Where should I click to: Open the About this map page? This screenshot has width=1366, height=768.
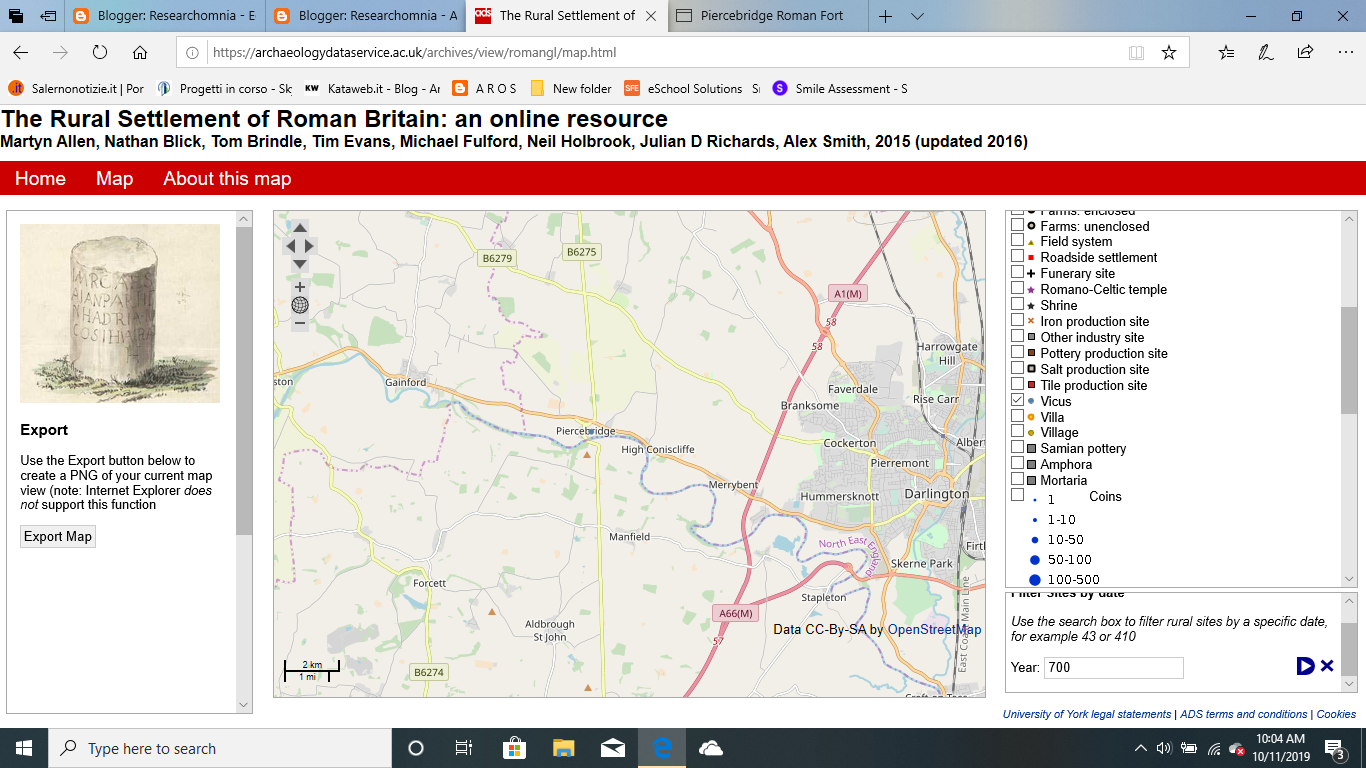tap(225, 178)
